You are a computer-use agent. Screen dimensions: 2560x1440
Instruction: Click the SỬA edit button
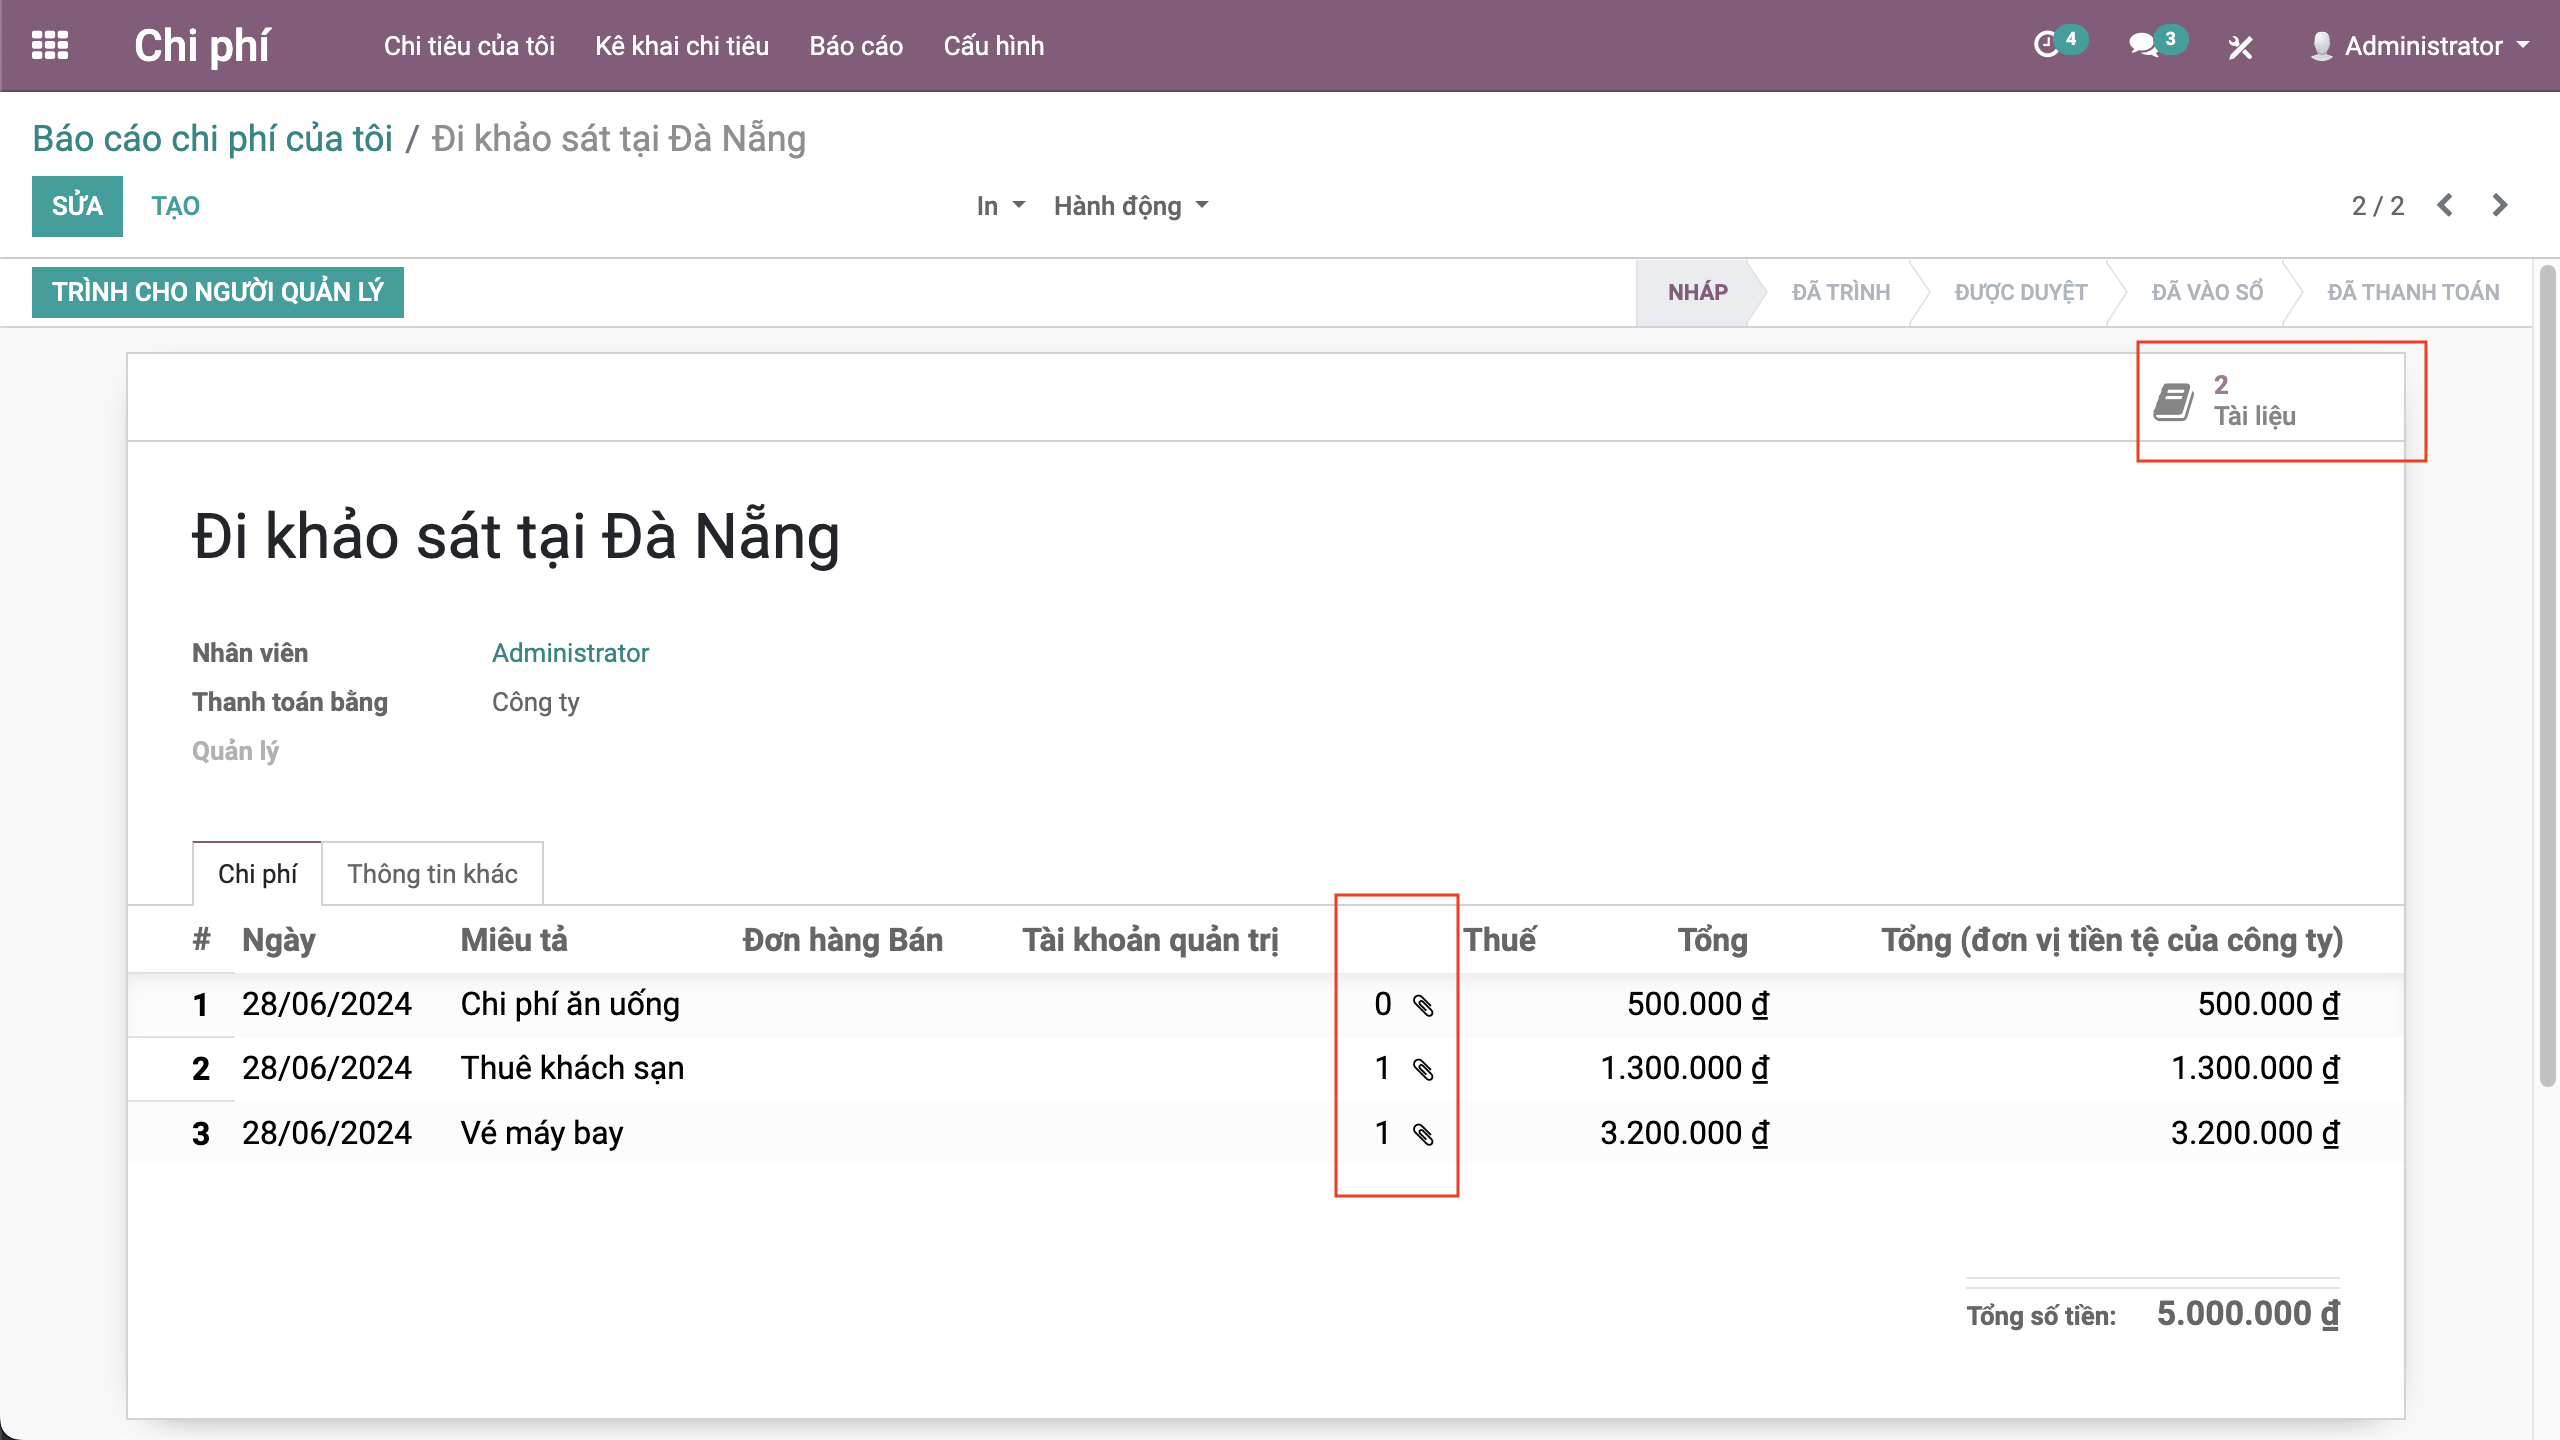pos(77,206)
